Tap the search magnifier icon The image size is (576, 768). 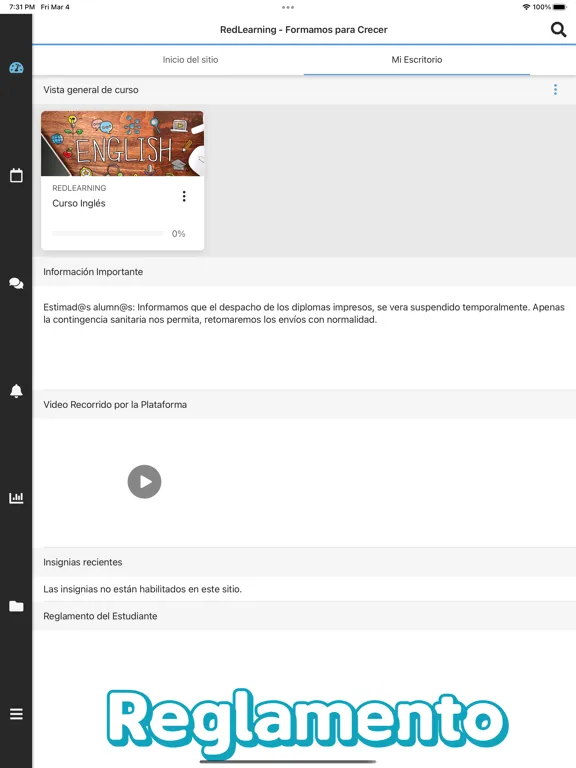pyautogui.click(x=558, y=29)
